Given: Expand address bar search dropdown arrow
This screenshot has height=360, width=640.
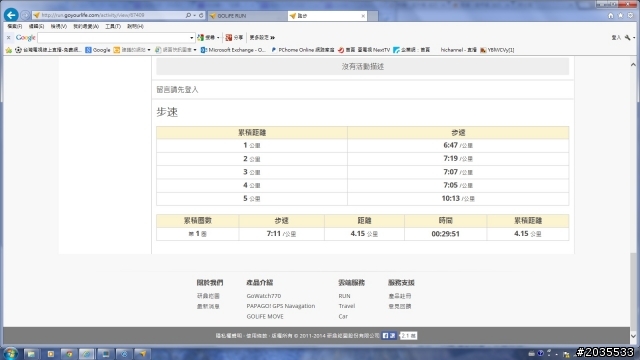Looking at the screenshot, I should click(194, 15).
